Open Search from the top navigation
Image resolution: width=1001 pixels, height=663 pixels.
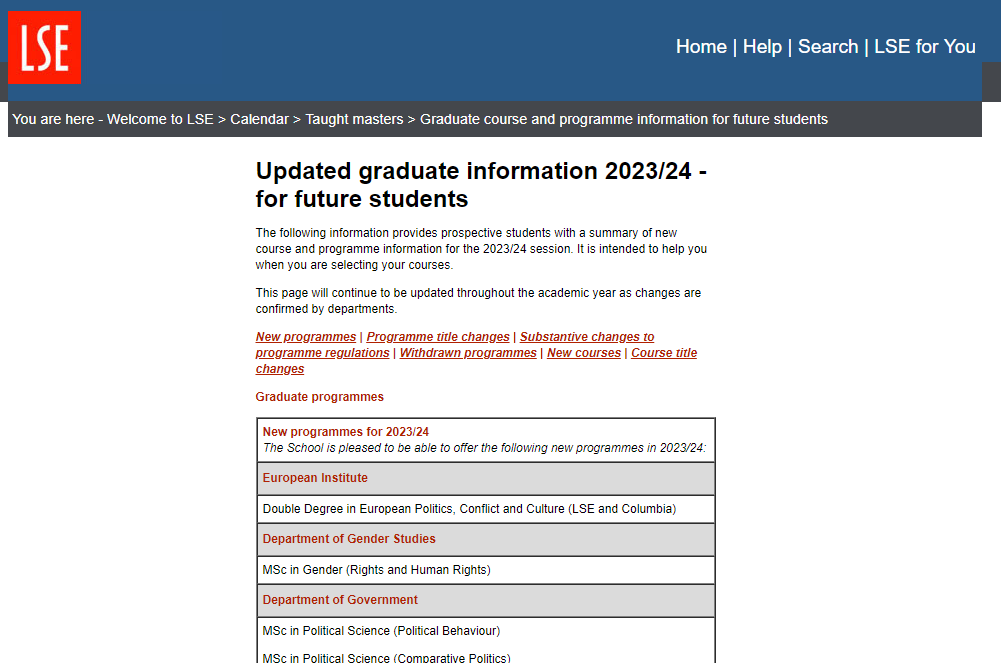coord(828,47)
